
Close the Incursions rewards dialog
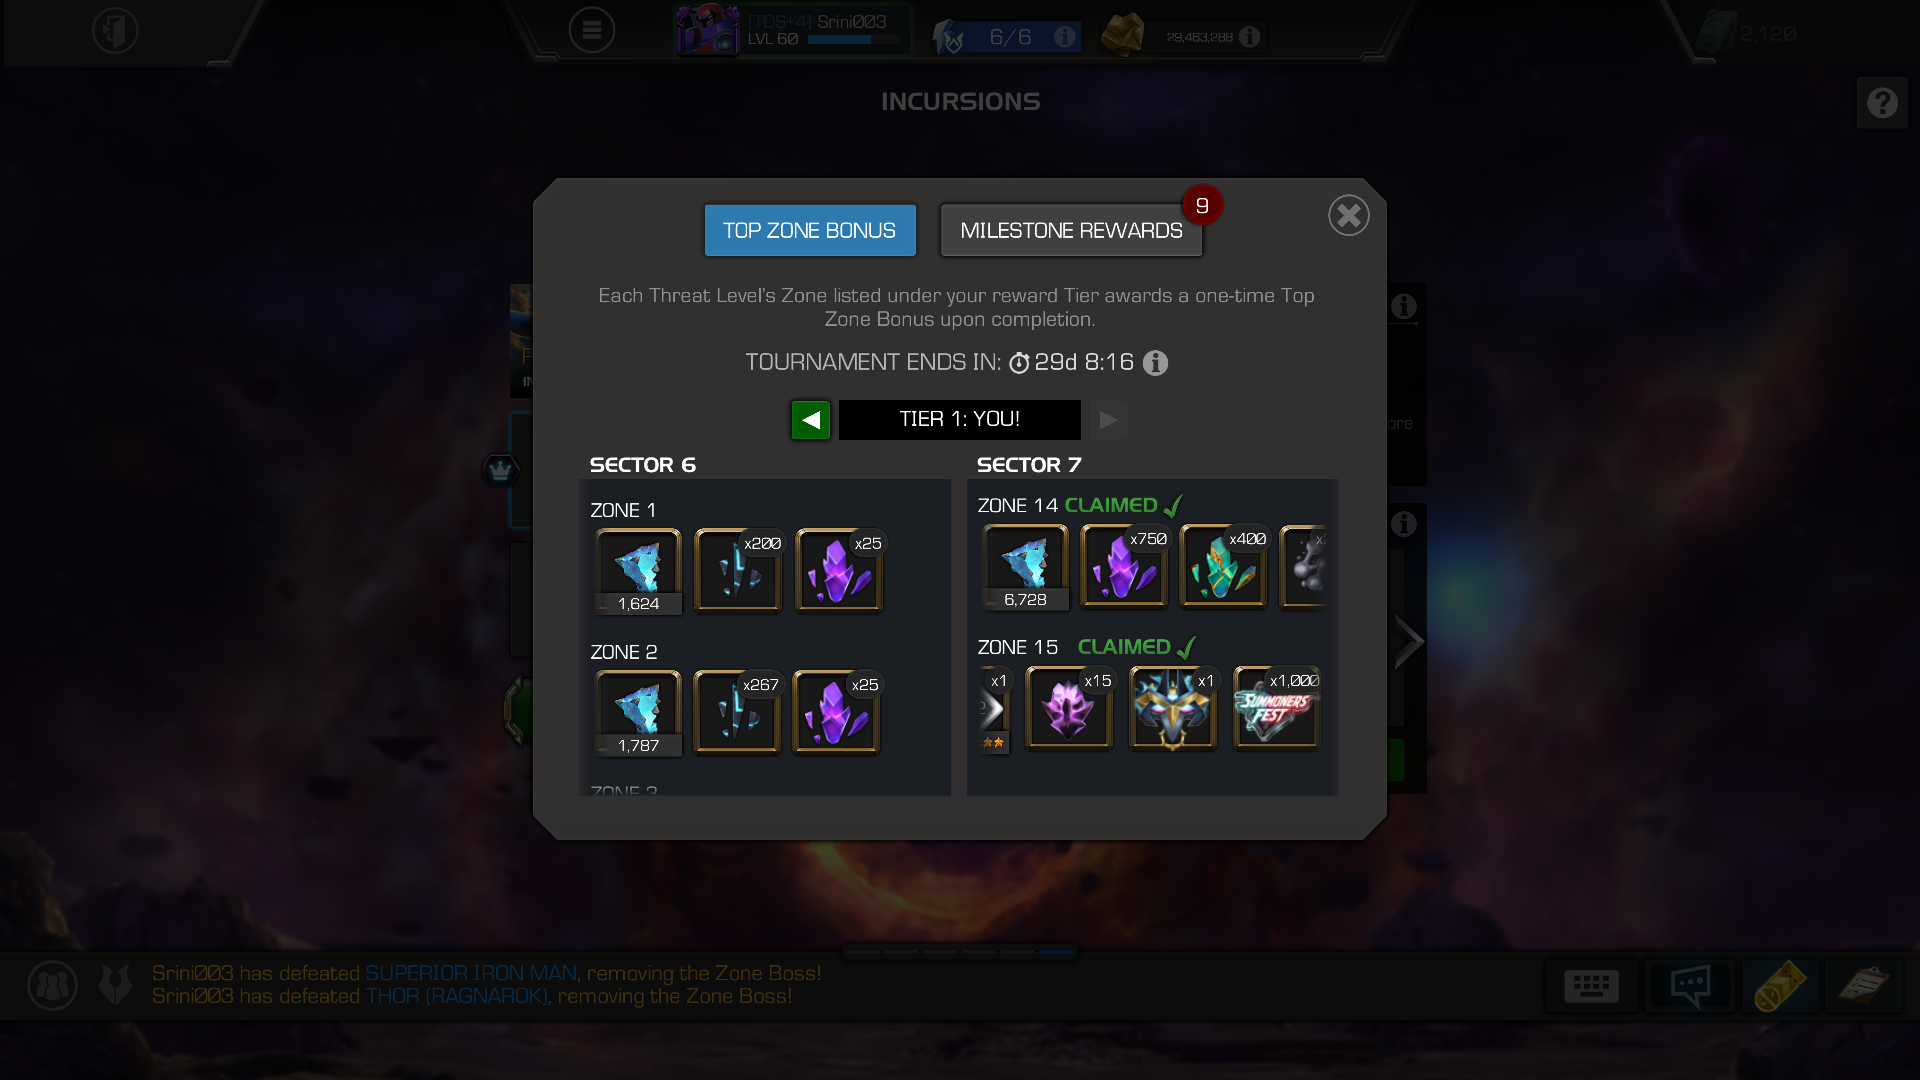tap(1349, 215)
